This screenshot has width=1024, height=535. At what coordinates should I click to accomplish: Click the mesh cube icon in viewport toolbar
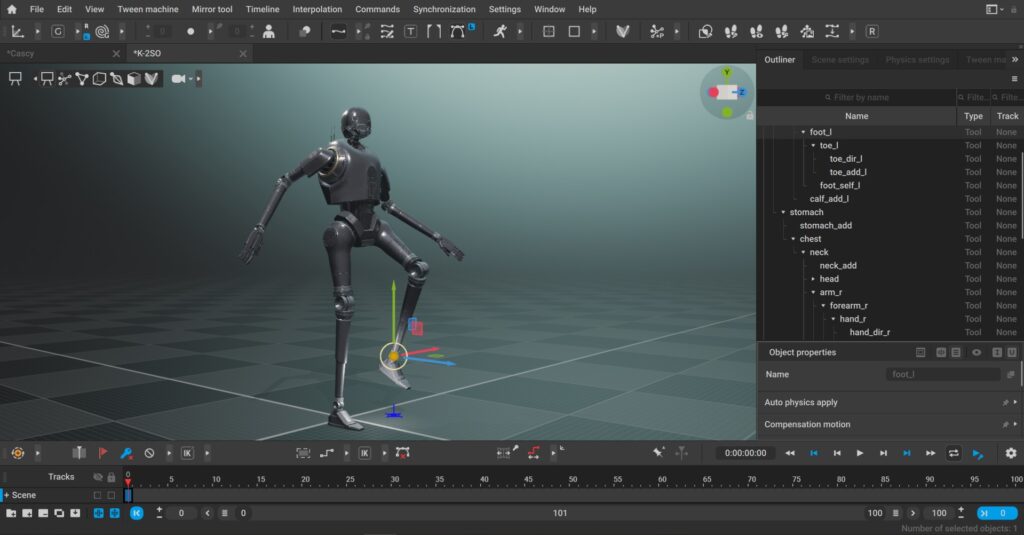[x=134, y=79]
